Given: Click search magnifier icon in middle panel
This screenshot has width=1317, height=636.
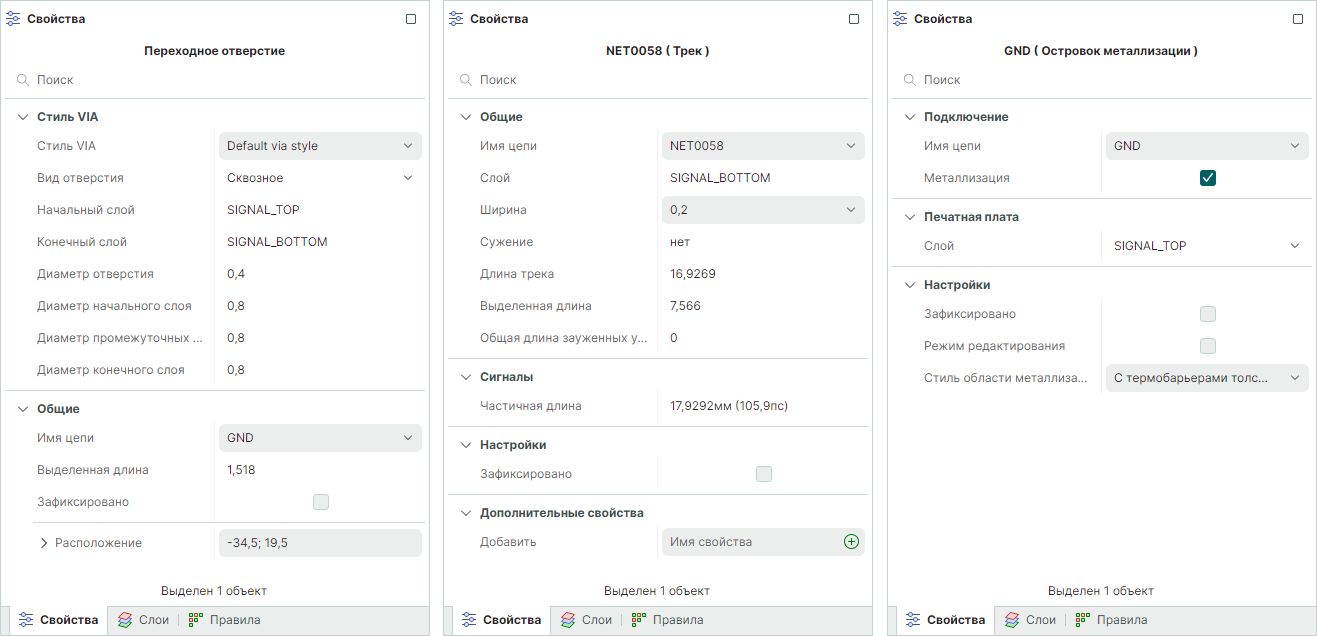Looking at the screenshot, I should pos(465,80).
